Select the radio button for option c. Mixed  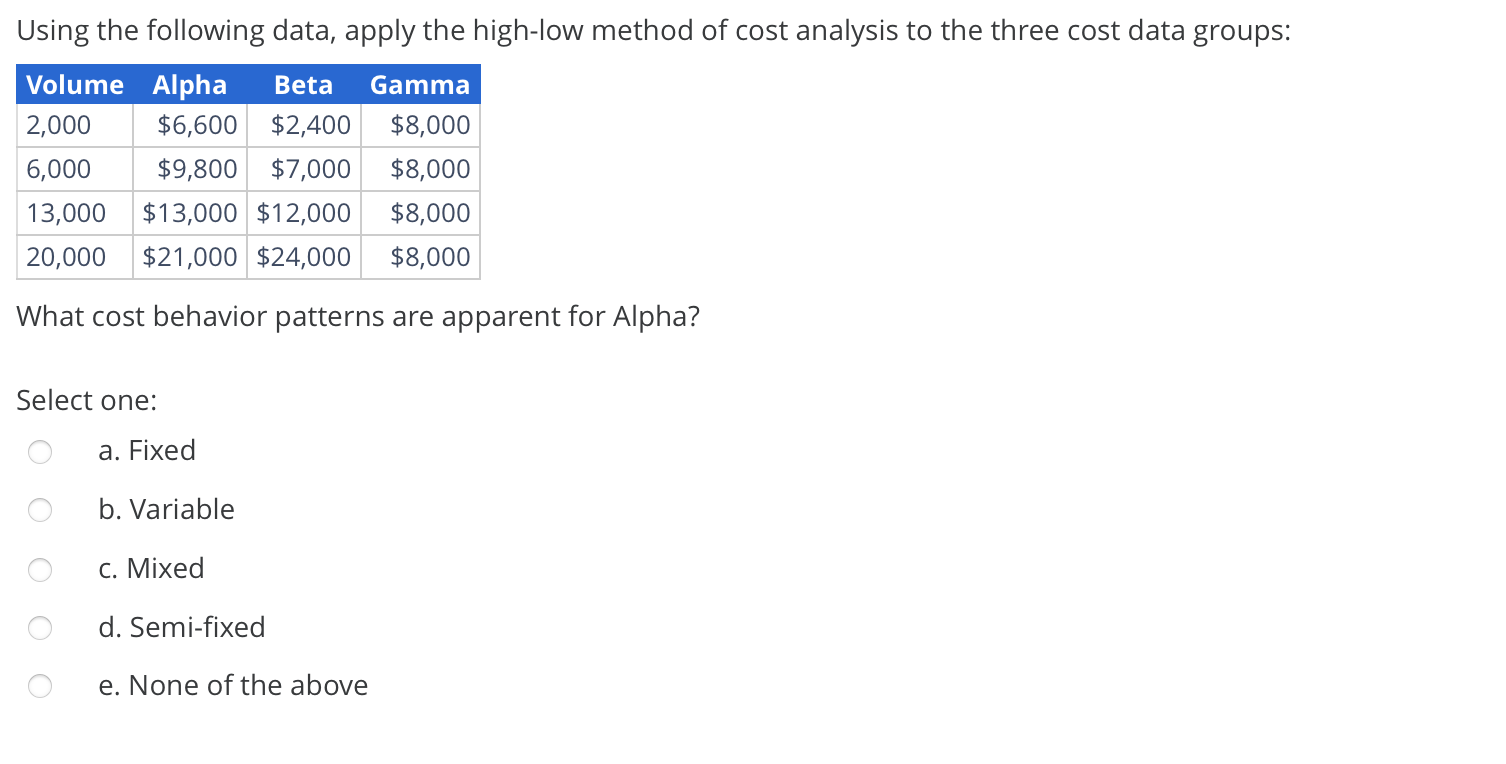(40, 569)
